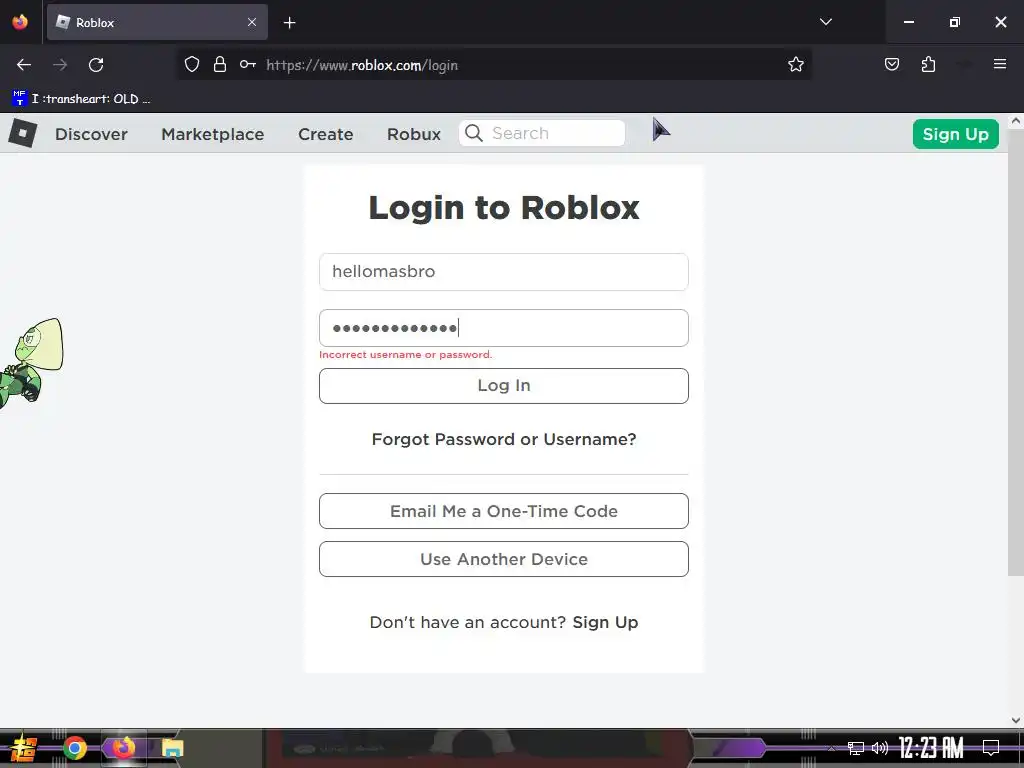Open the Firefox hamburger menu
The image size is (1024, 768).
(x=999, y=64)
